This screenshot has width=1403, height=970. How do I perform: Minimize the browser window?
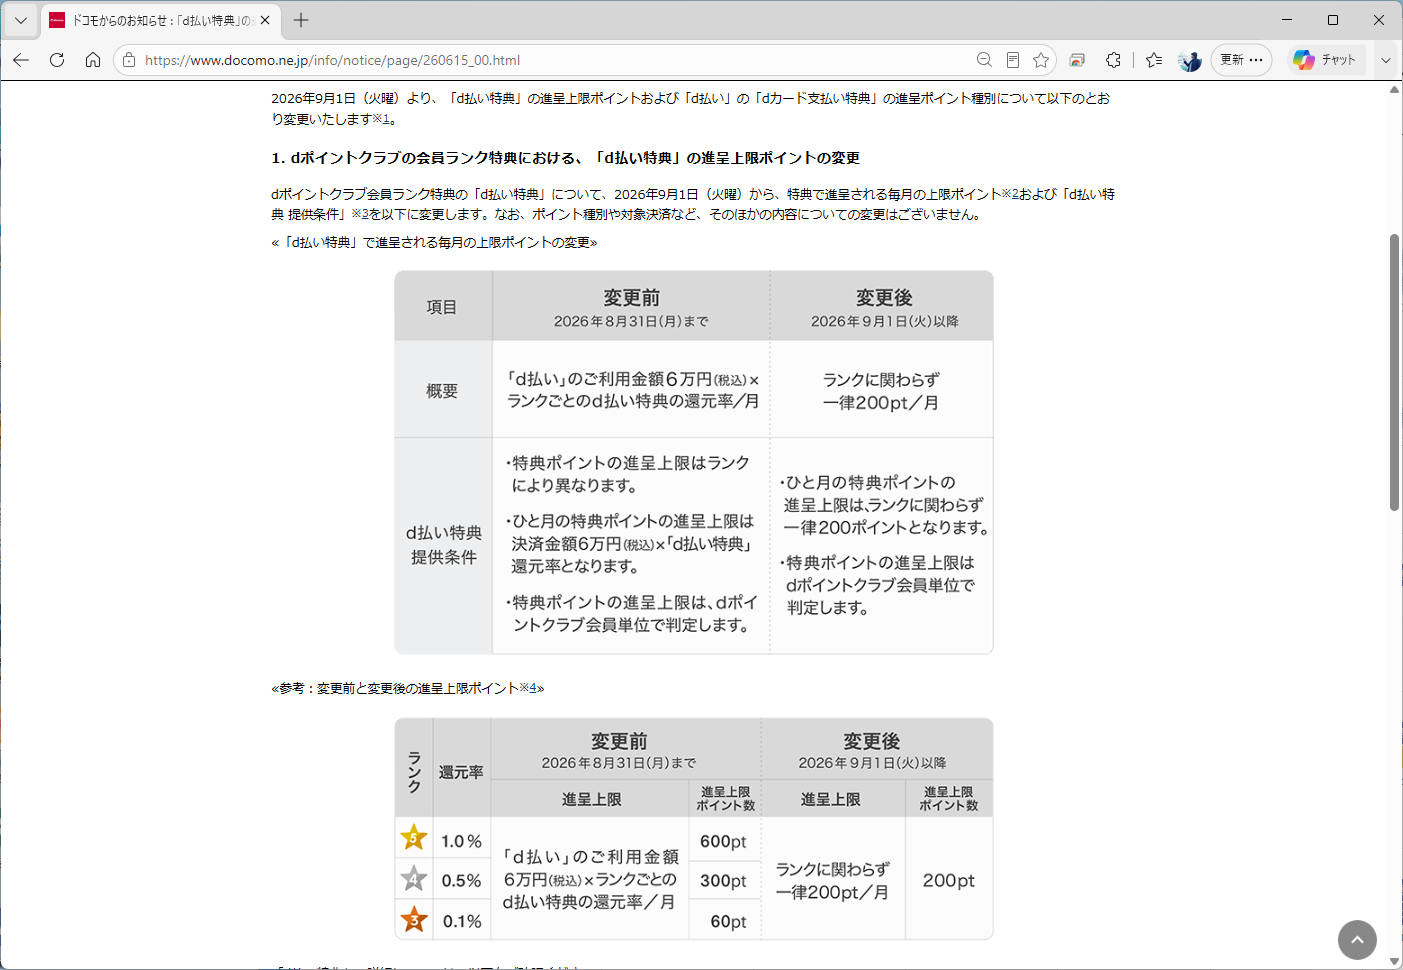[1287, 20]
